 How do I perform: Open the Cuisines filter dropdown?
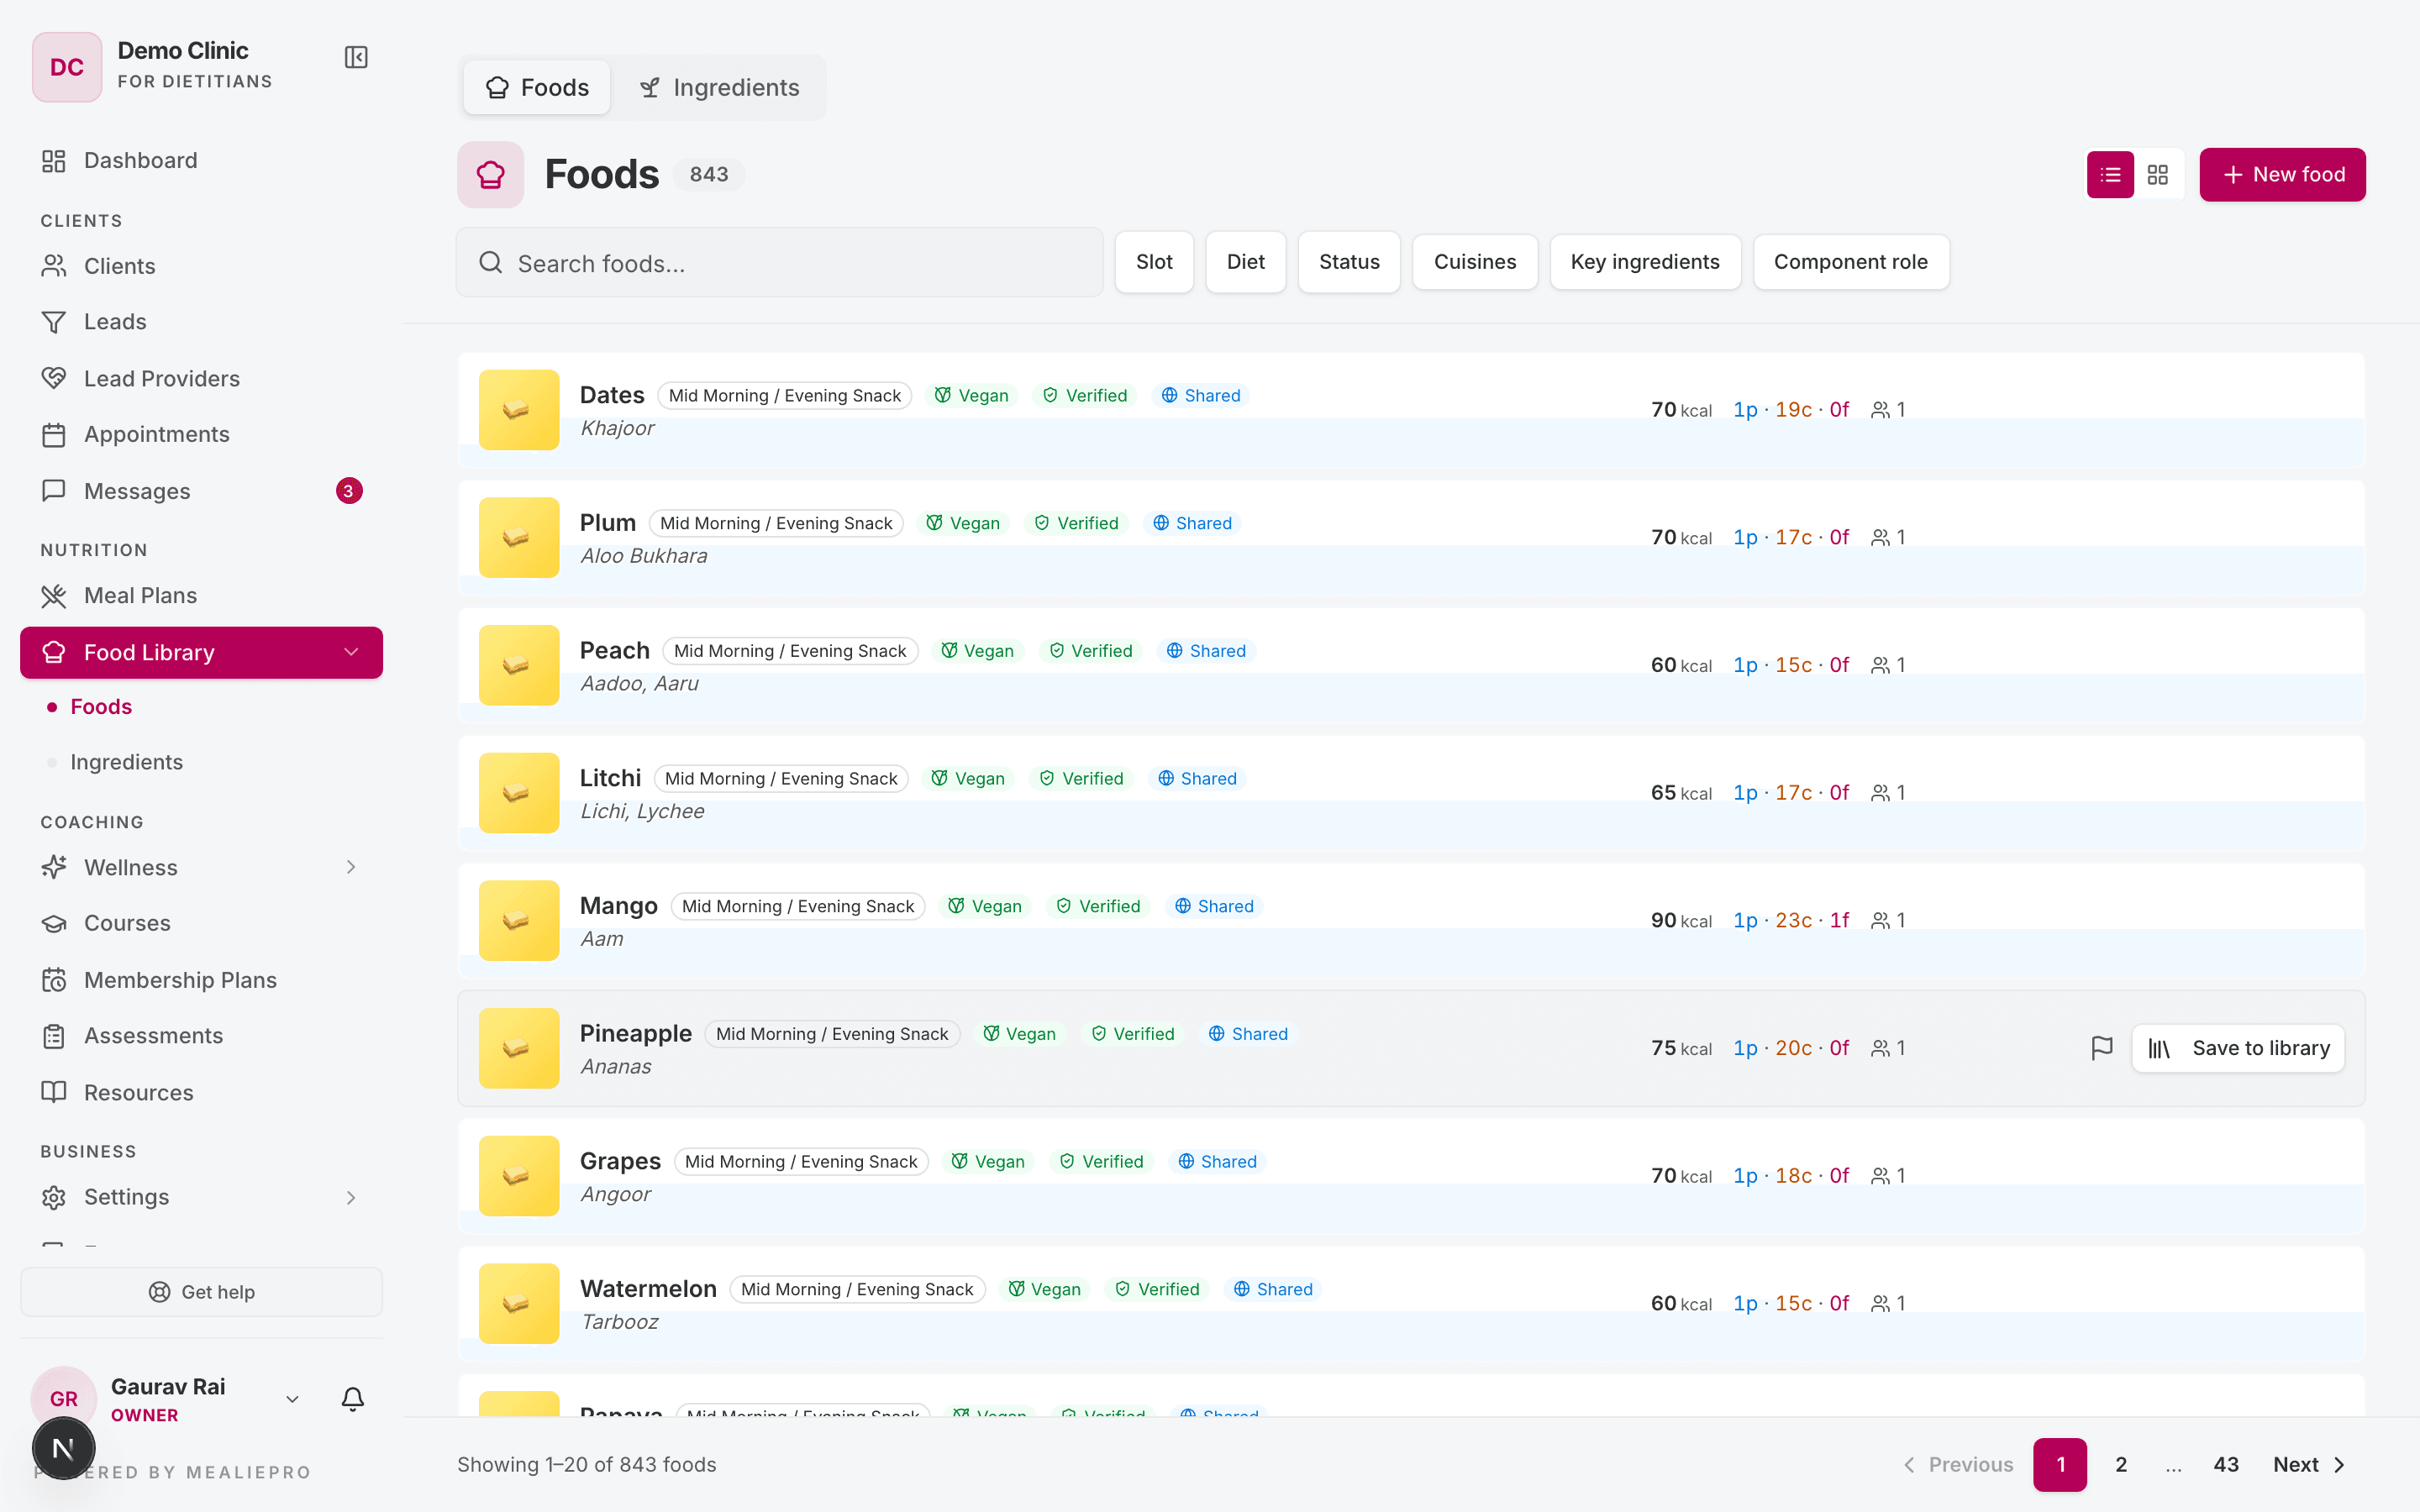coord(1475,262)
